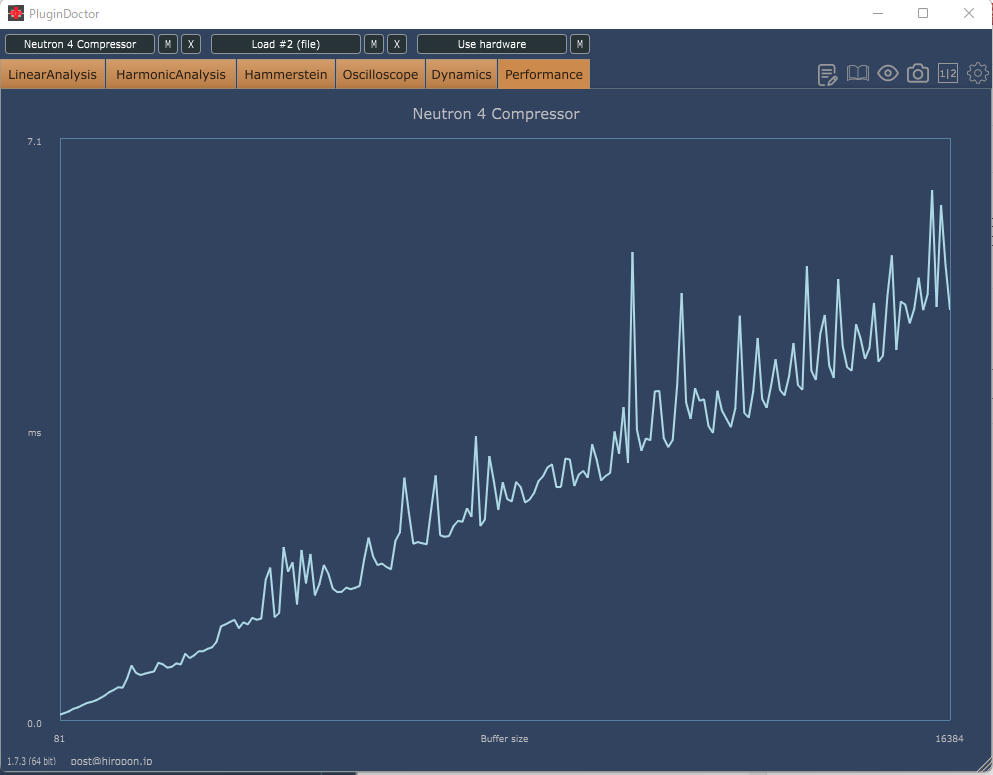Toggle M button next to Use hardware

click(x=579, y=44)
